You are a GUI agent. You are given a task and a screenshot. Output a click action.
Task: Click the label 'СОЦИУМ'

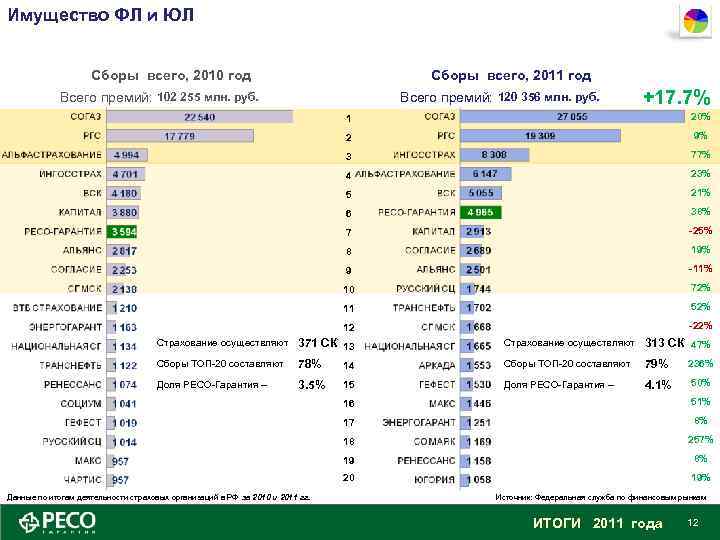click(x=81, y=404)
